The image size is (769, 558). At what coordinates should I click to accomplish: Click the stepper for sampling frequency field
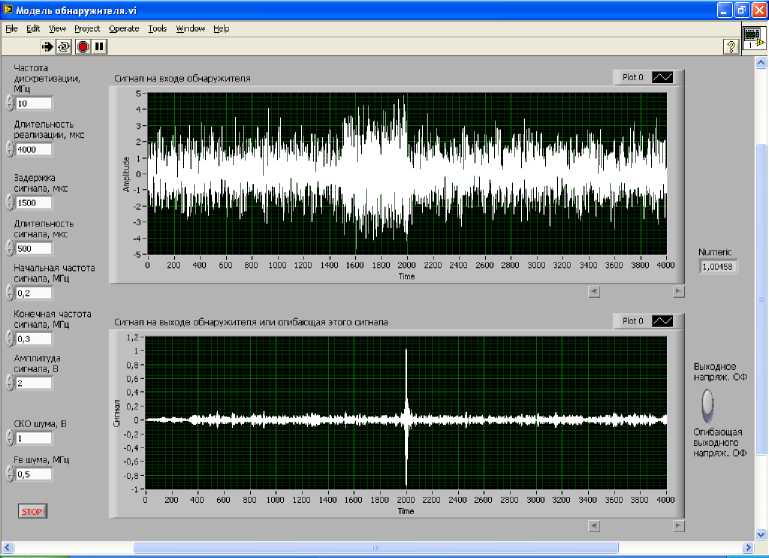(9, 103)
